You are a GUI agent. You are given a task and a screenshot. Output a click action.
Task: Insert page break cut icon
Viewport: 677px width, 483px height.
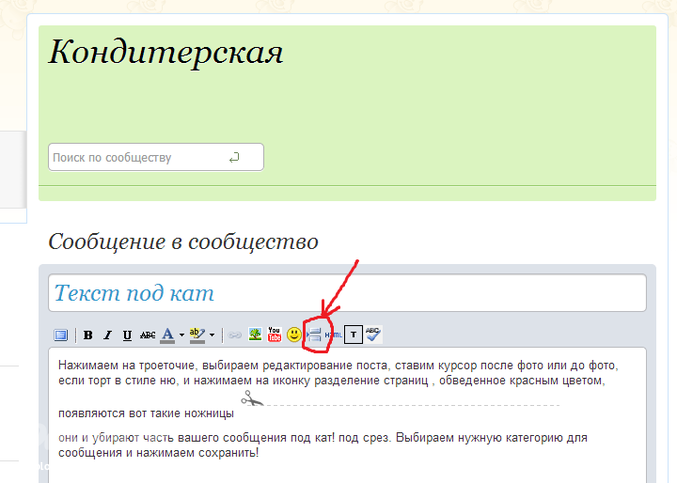coord(314,335)
